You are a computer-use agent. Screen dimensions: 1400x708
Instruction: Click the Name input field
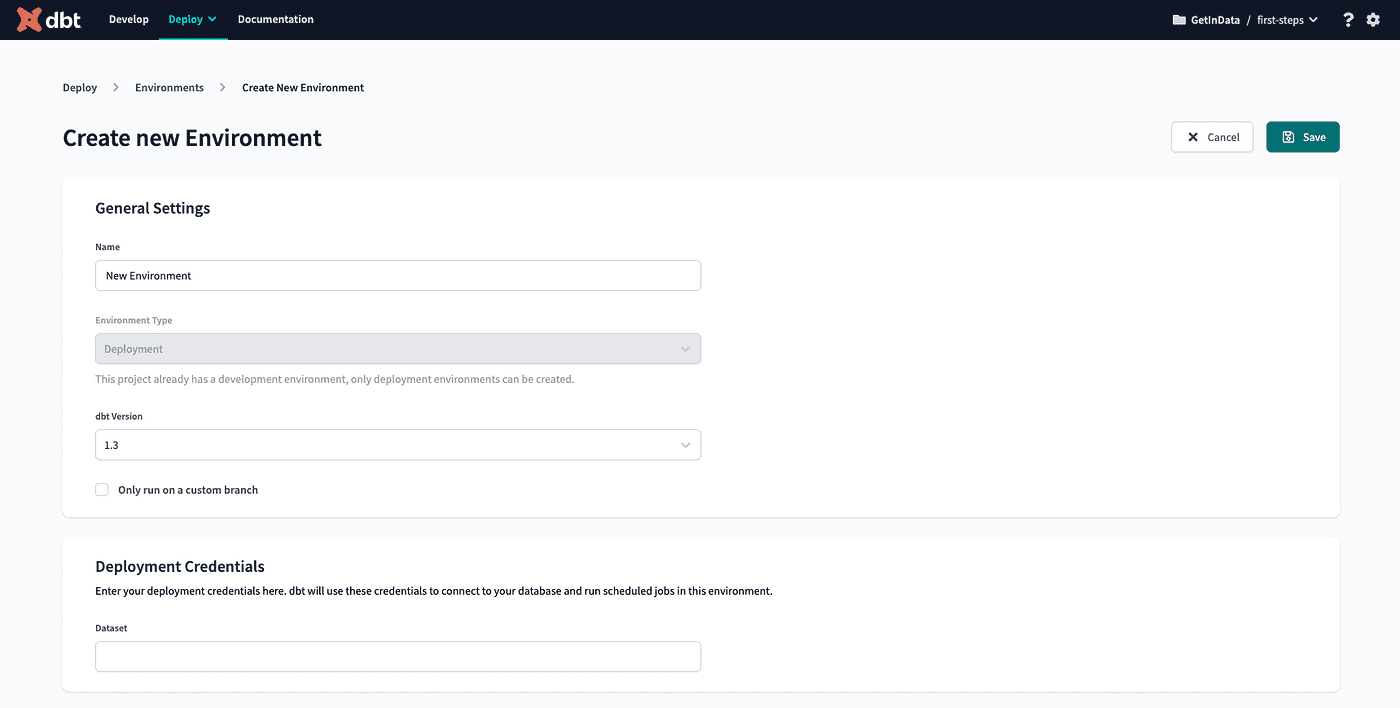point(398,275)
